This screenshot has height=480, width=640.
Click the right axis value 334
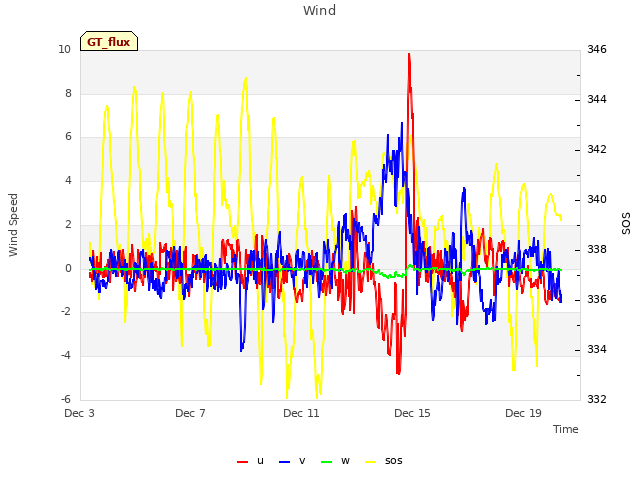tap(597, 349)
